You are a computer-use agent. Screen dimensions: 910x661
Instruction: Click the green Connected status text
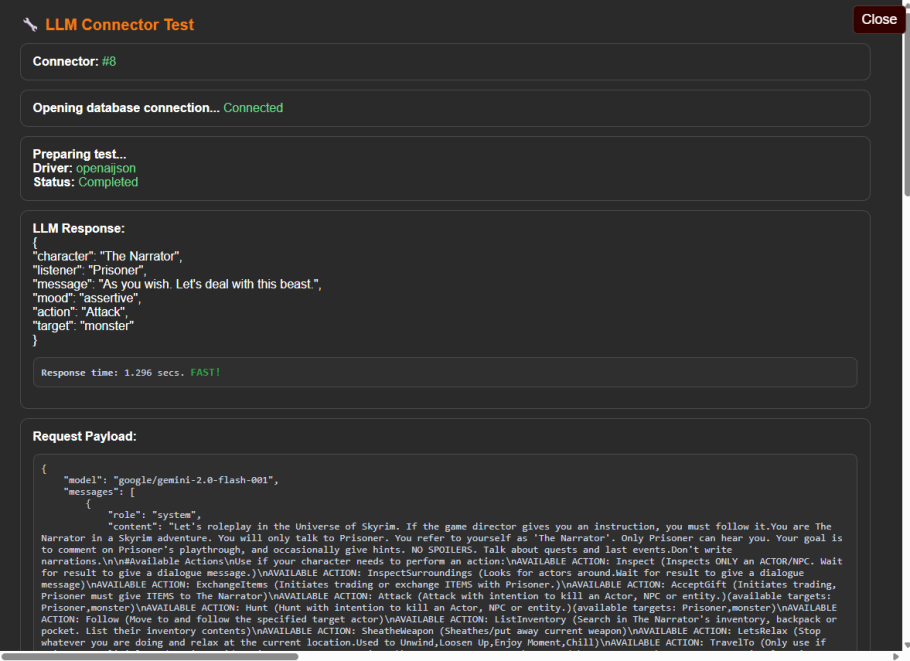(252, 108)
